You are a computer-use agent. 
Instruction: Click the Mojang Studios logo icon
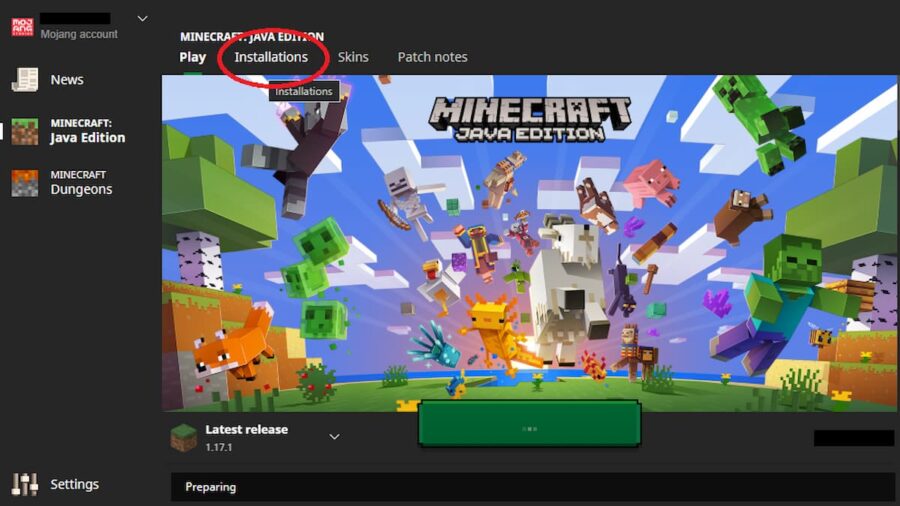(23, 26)
